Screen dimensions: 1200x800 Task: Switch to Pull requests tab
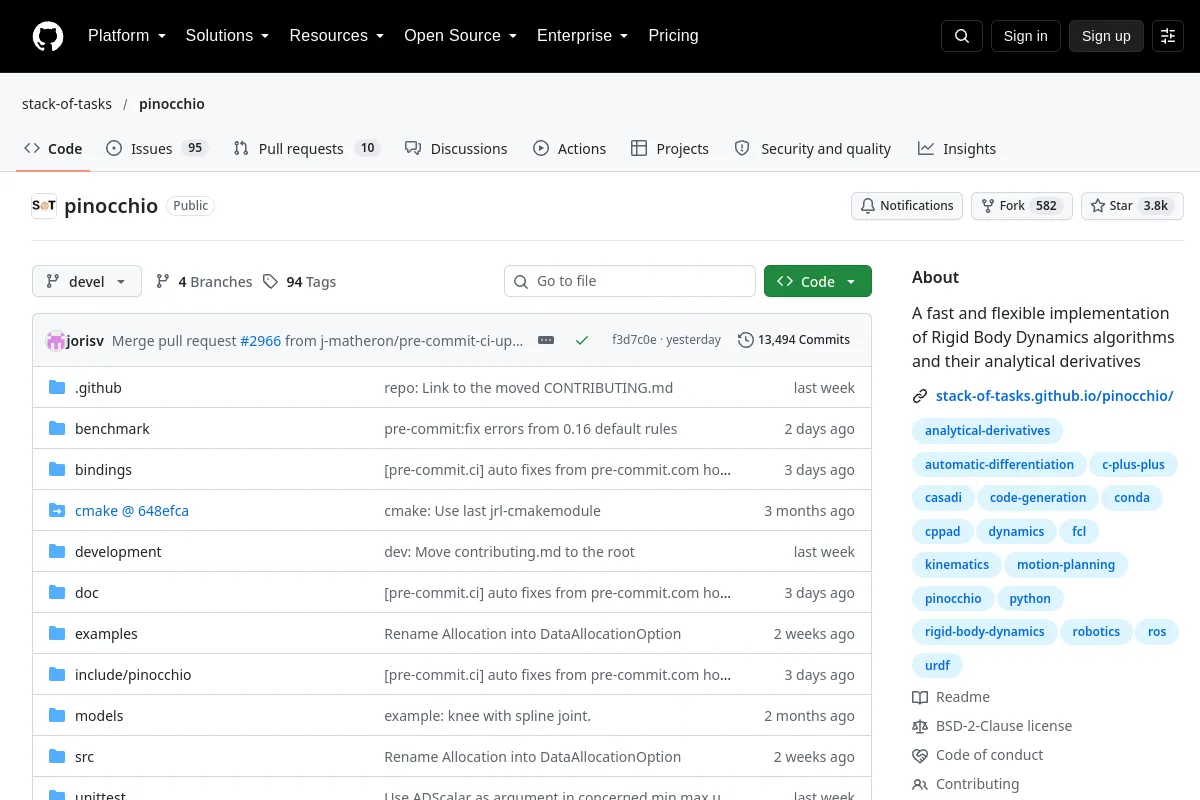point(306,149)
